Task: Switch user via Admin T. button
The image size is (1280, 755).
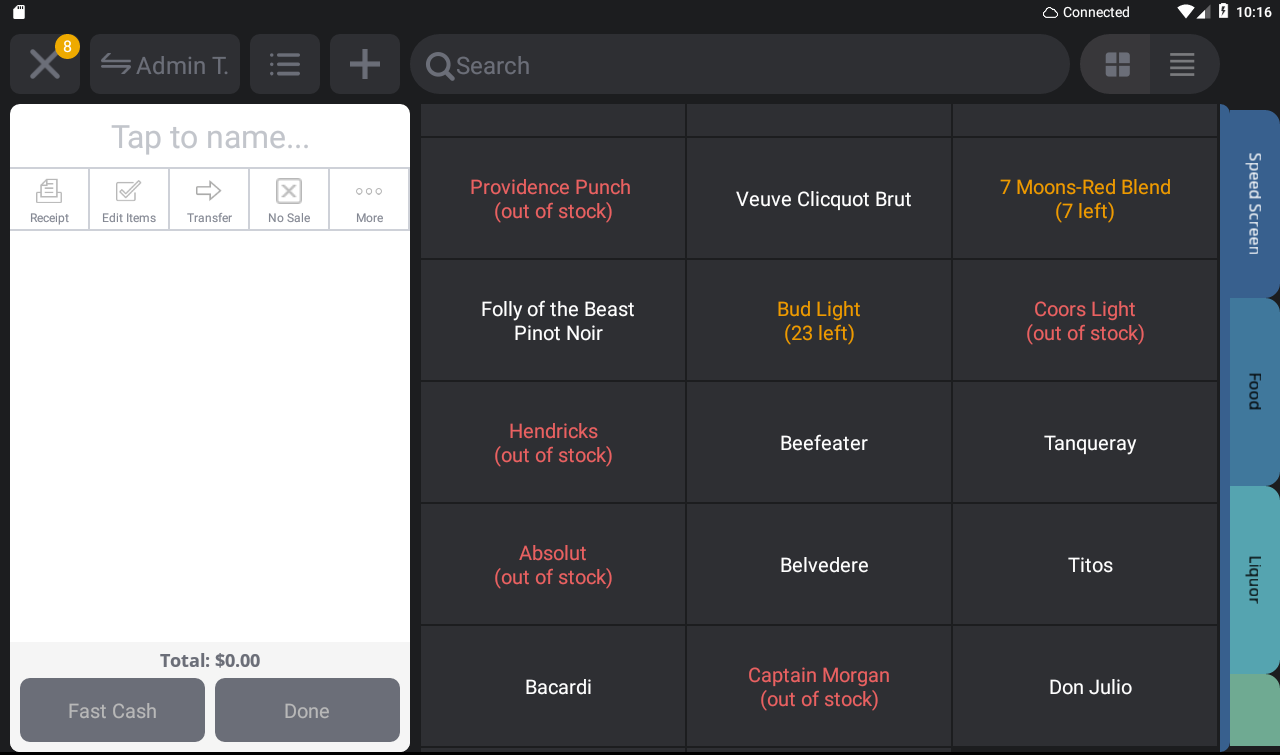Action: 165,64
